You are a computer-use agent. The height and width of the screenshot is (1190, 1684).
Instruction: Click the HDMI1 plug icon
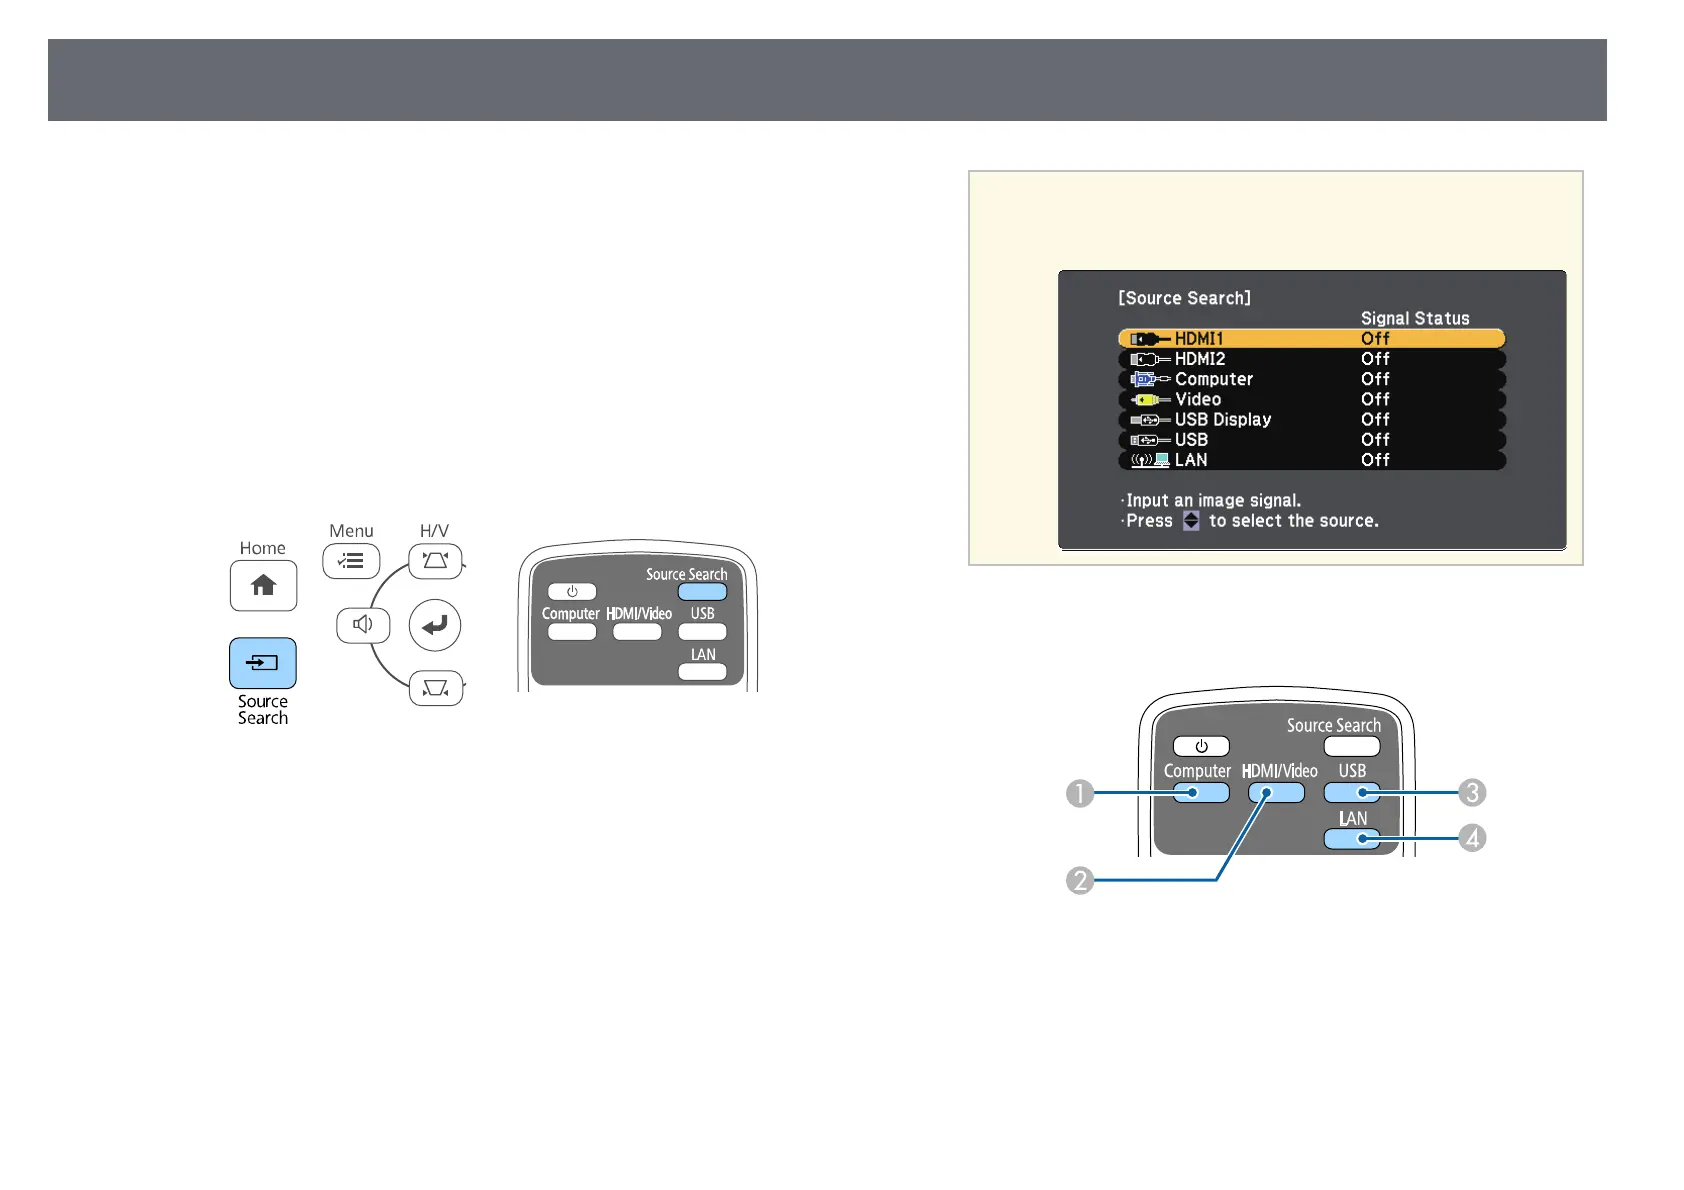click(1150, 339)
